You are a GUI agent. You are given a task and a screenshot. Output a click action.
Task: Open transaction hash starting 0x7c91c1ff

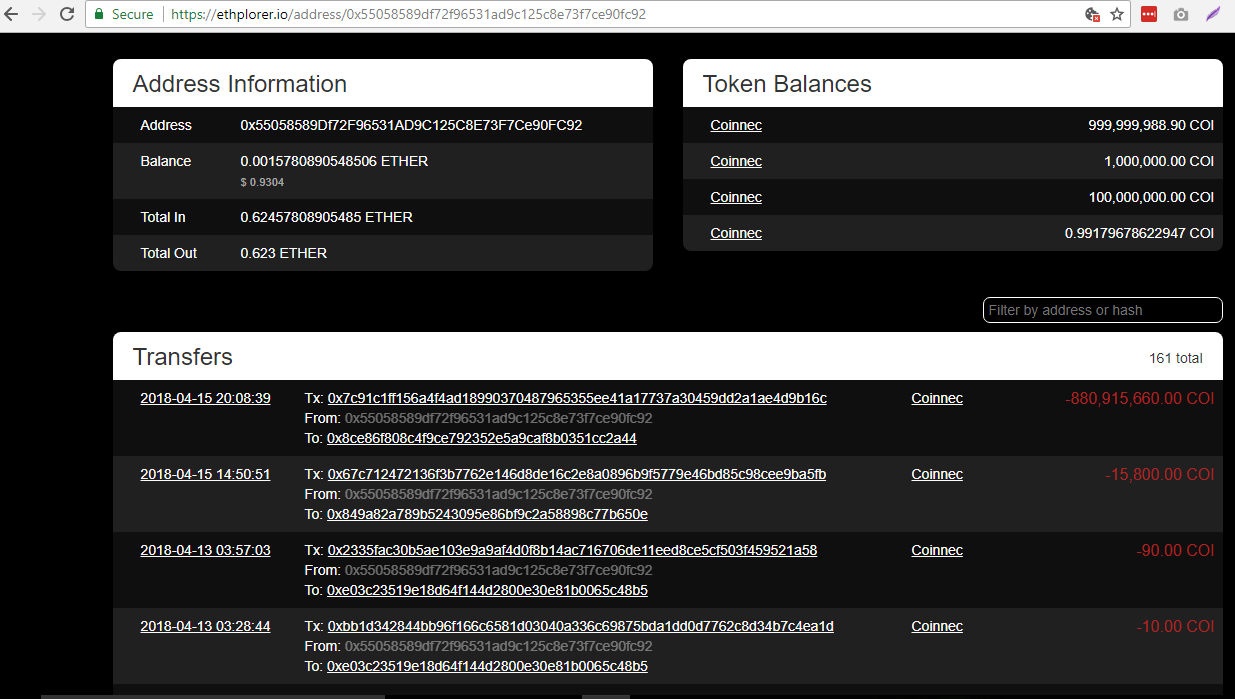[x=577, y=398]
